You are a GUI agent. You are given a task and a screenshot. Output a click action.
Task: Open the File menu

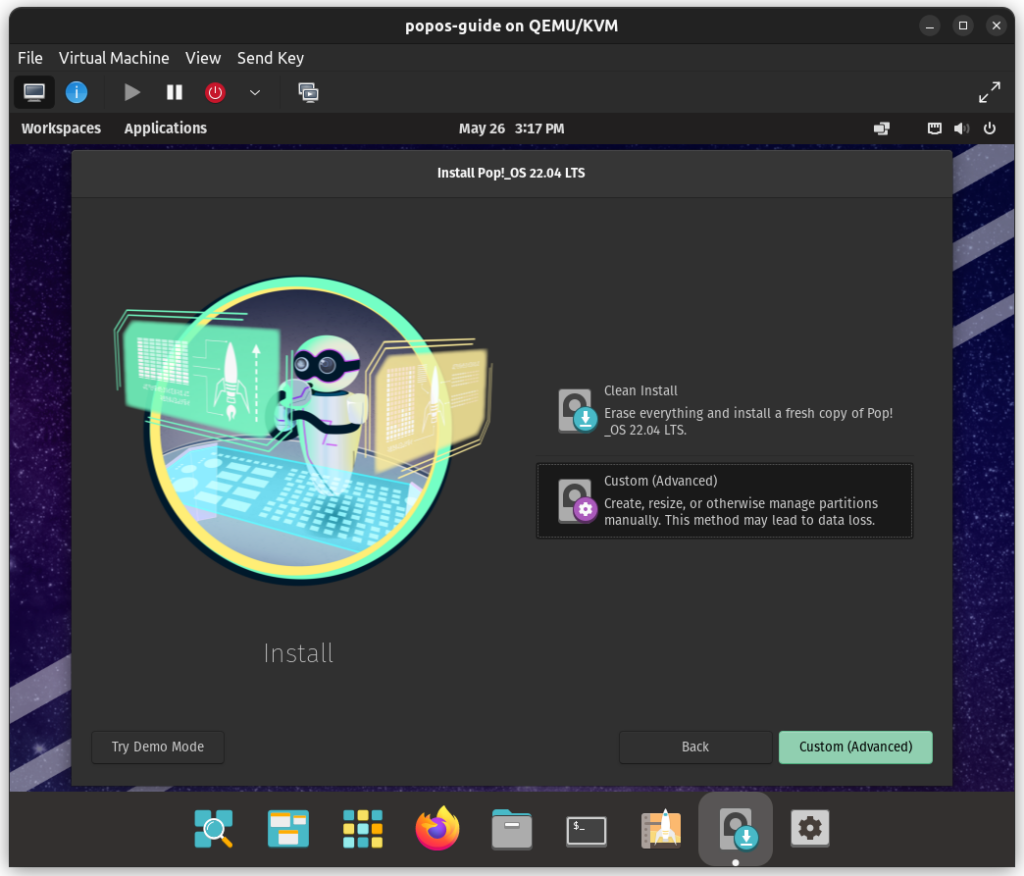pos(30,58)
